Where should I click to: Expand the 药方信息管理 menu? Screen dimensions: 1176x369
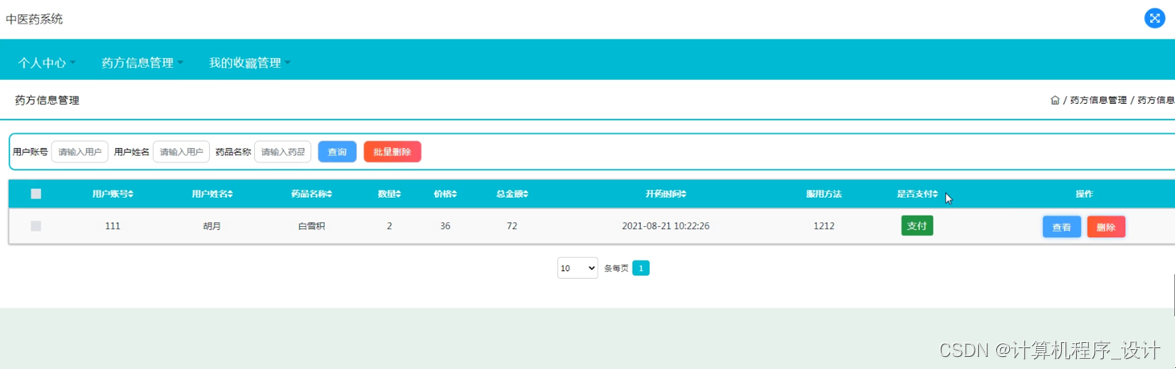tap(142, 63)
